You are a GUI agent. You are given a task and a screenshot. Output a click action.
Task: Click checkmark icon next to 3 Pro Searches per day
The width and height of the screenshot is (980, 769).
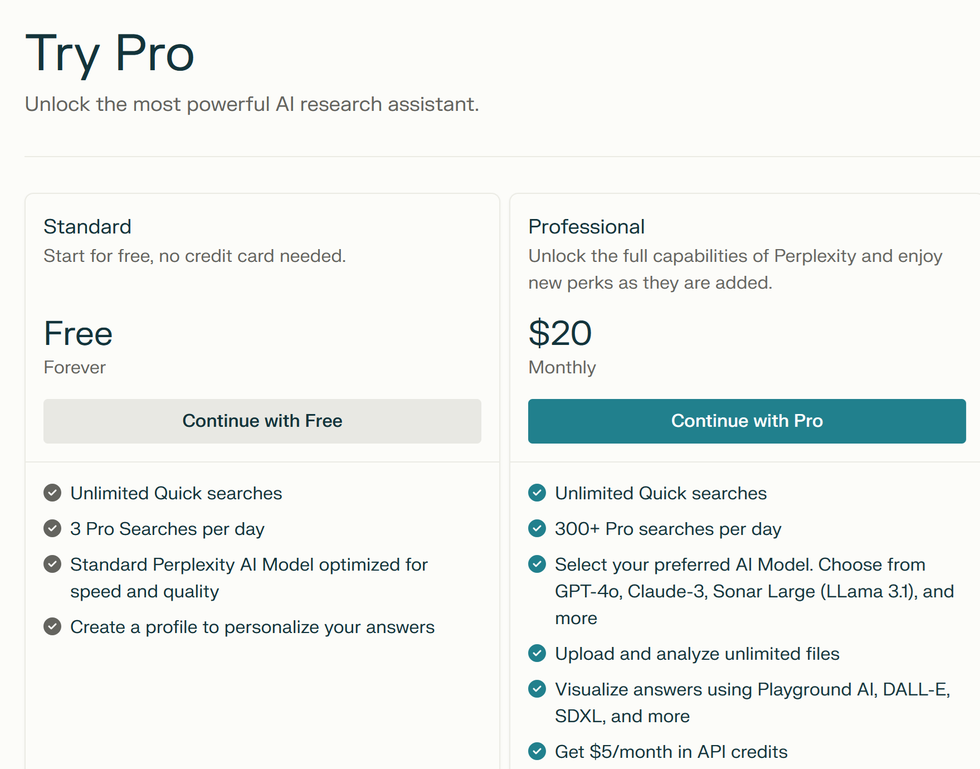click(52, 529)
